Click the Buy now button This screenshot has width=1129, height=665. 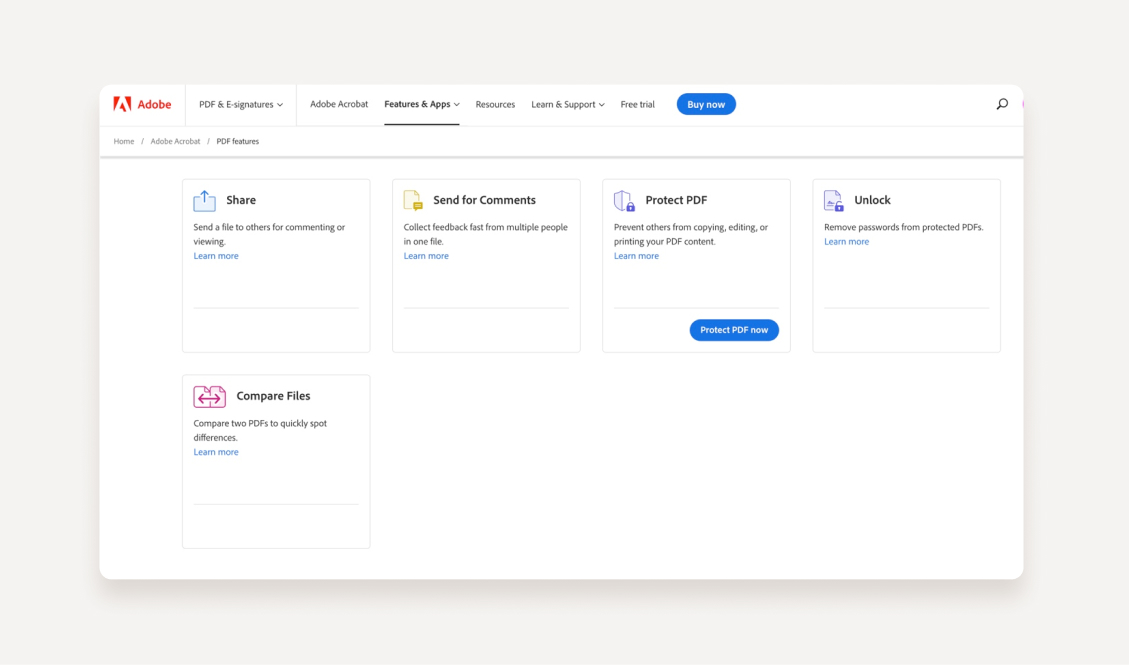pyautogui.click(x=706, y=104)
